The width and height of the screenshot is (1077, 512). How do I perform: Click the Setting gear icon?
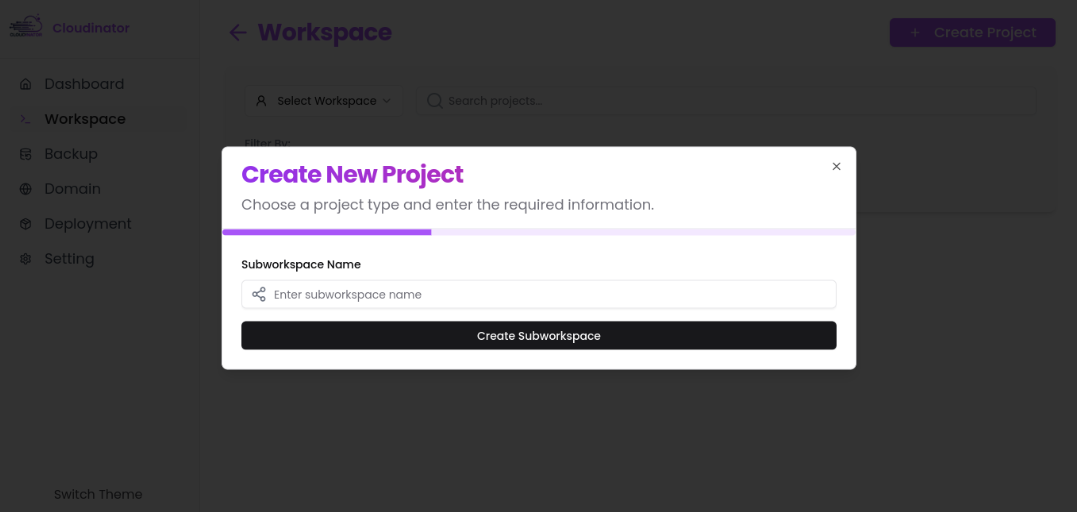tap(25, 259)
